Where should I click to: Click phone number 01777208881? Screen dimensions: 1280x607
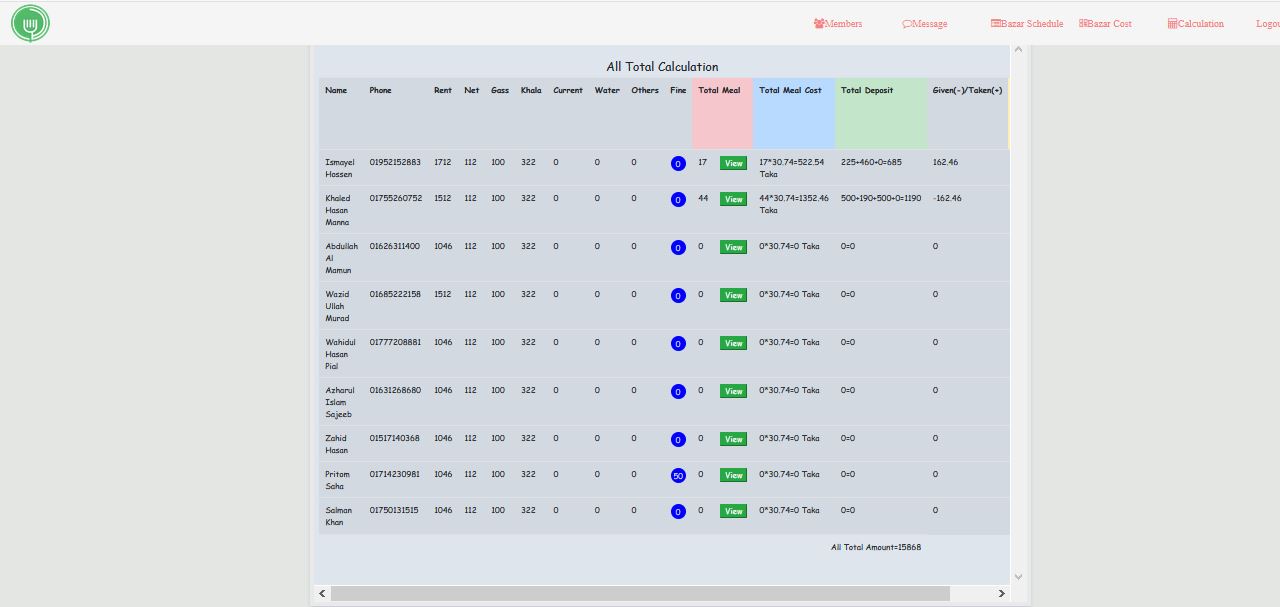coord(395,342)
